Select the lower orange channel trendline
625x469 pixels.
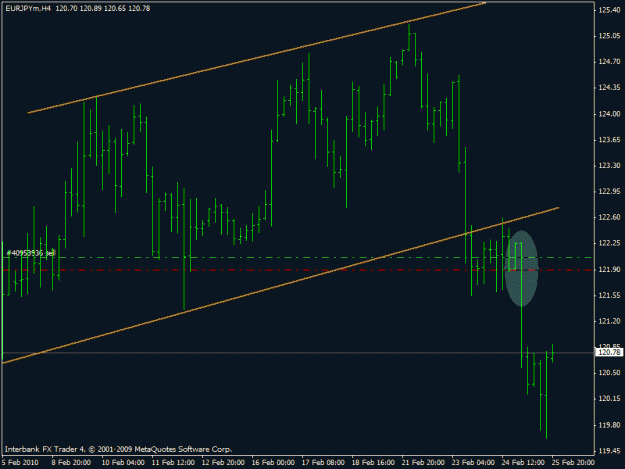pyautogui.click(x=280, y=285)
